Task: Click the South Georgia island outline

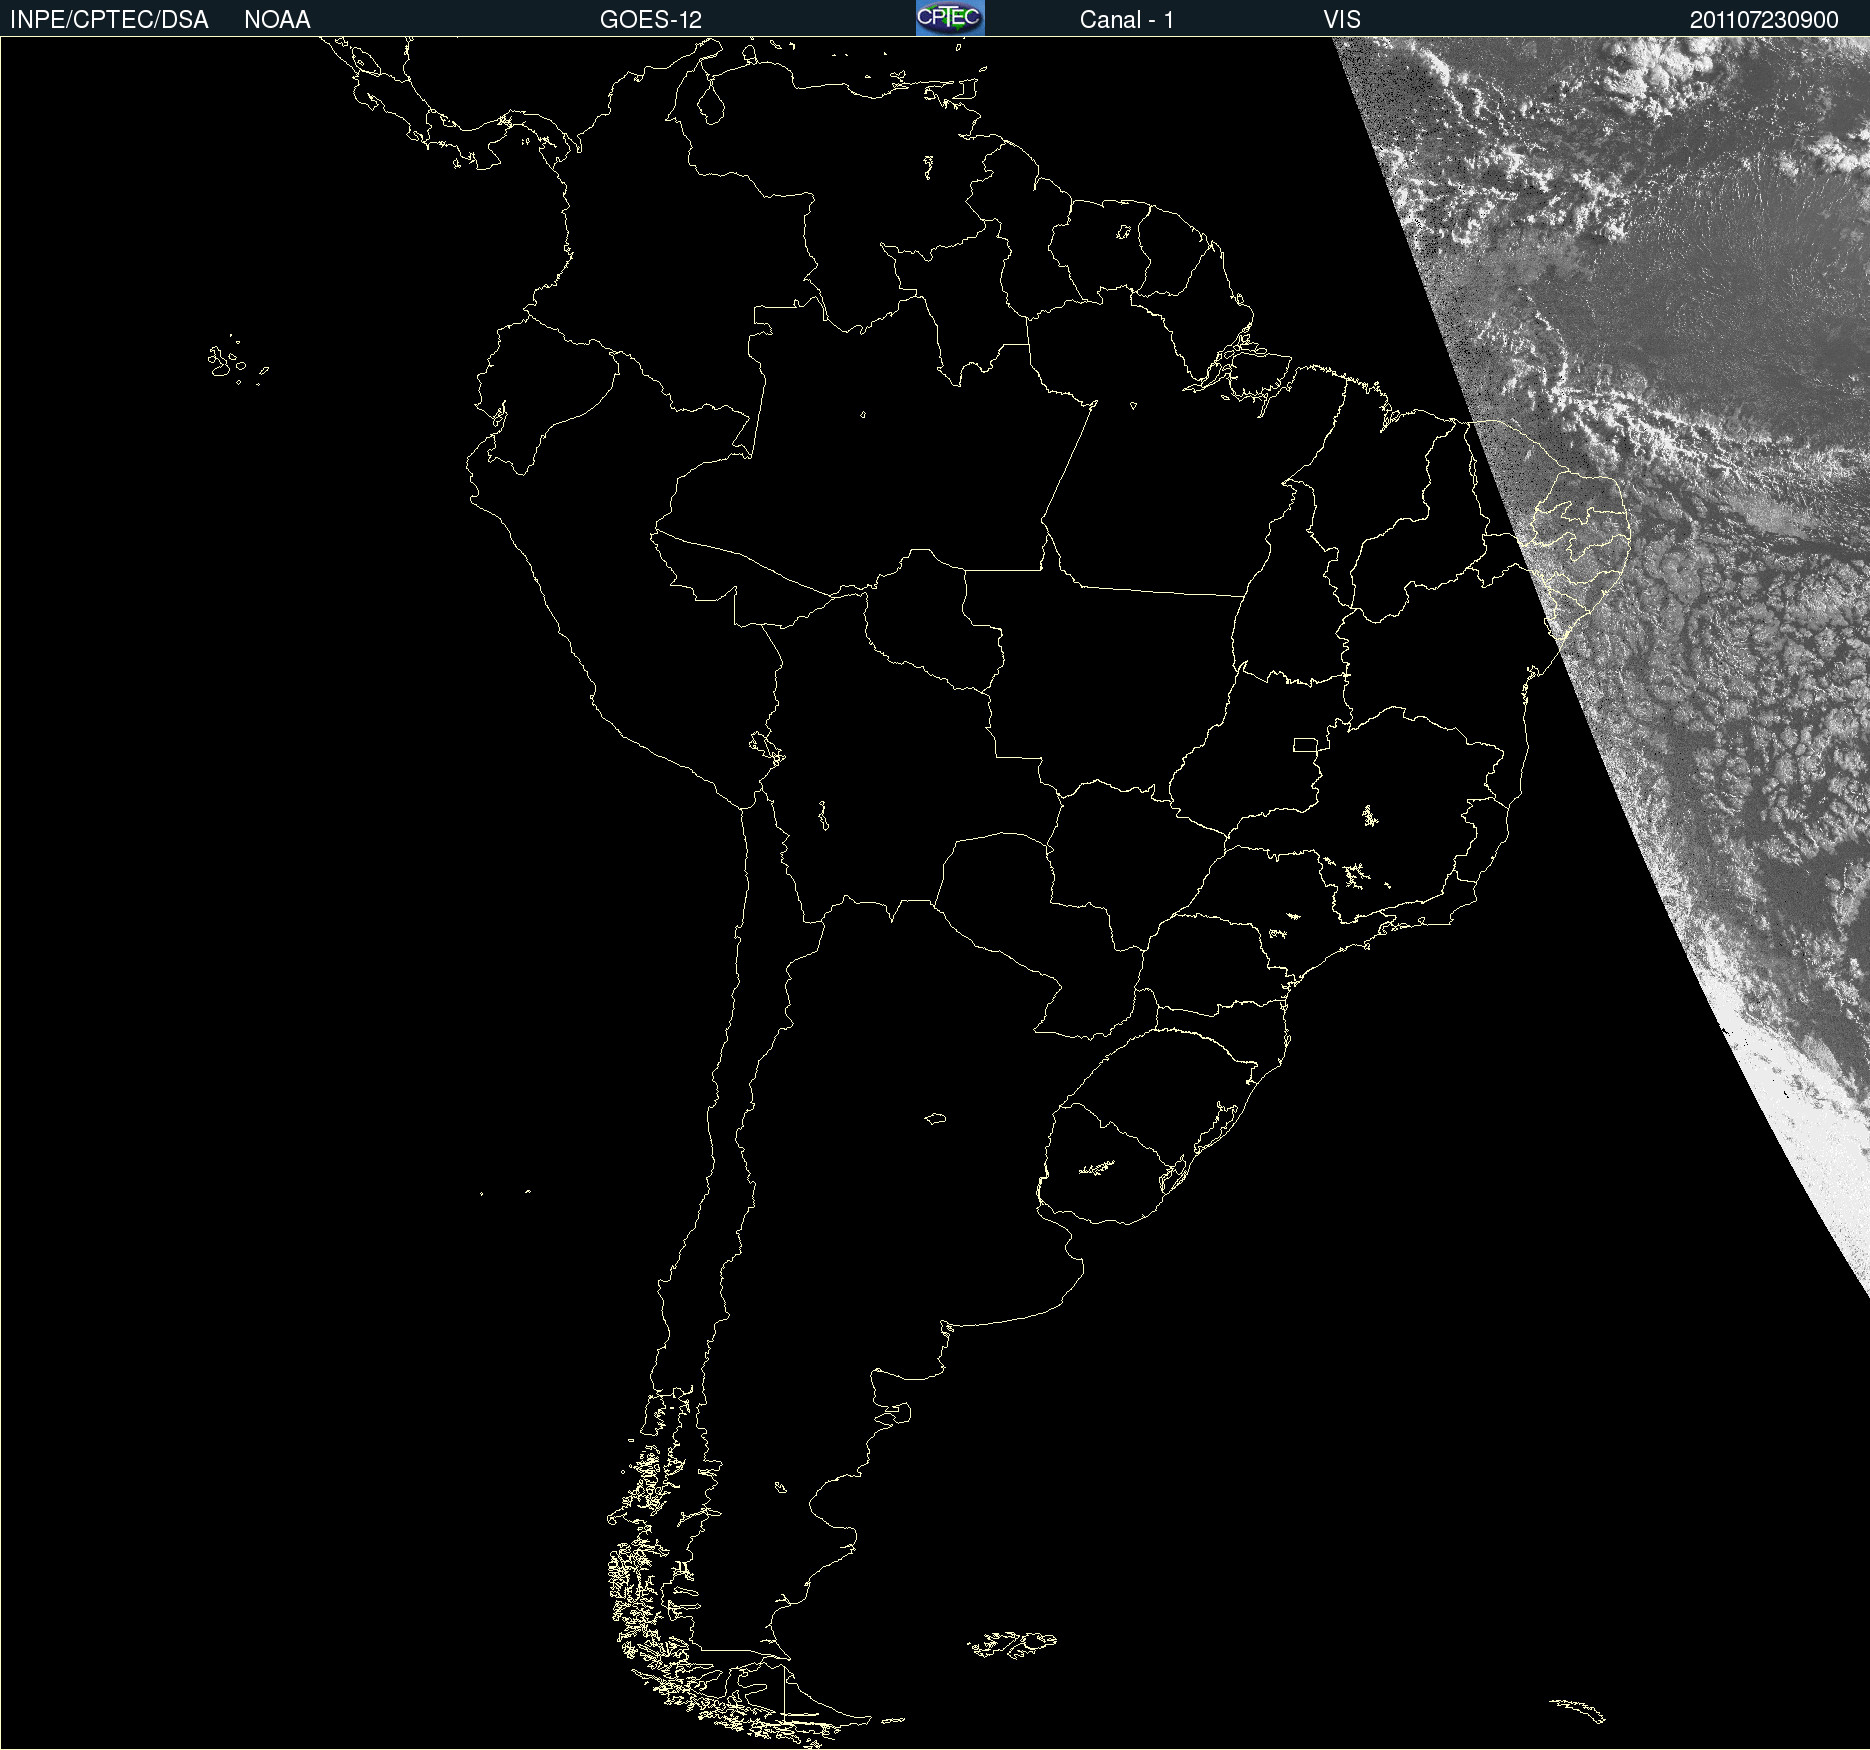Action: (x=1578, y=1710)
